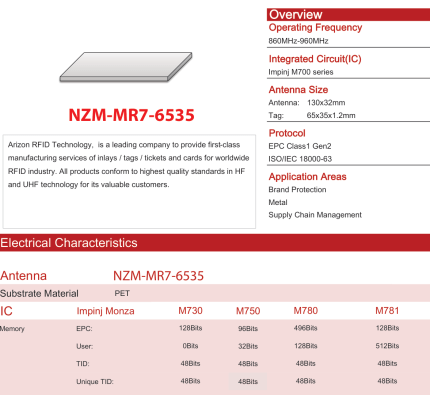Select NZM-MR7-6535 in the Antenna row
Screen dimensions: 430x395
[x=158, y=276]
